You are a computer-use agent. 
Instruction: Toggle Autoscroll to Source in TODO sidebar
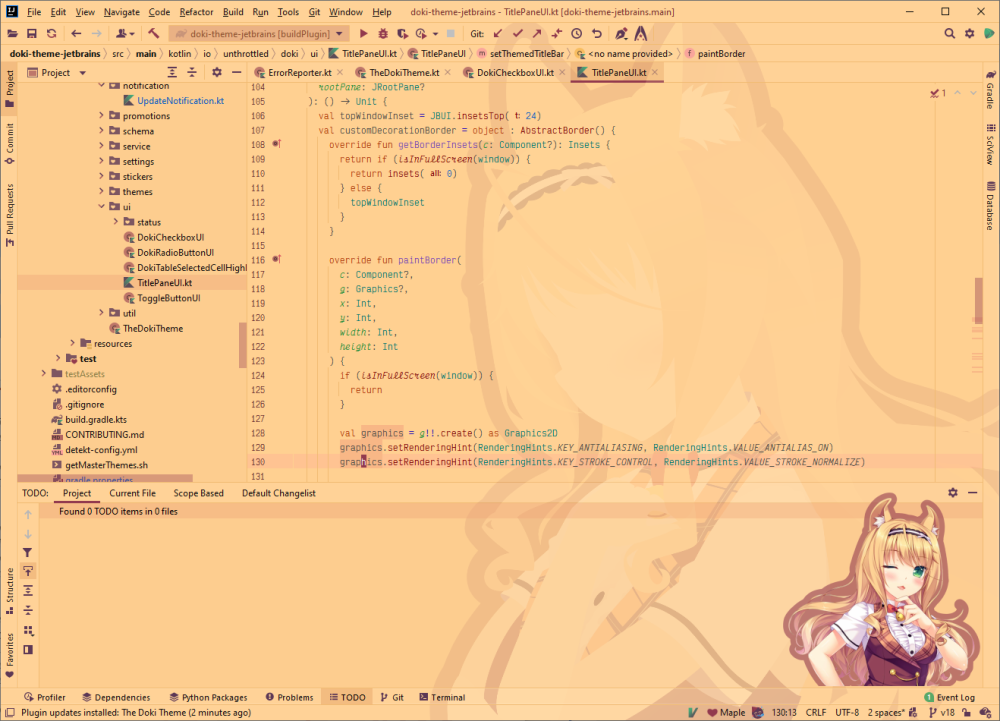(x=28, y=571)
